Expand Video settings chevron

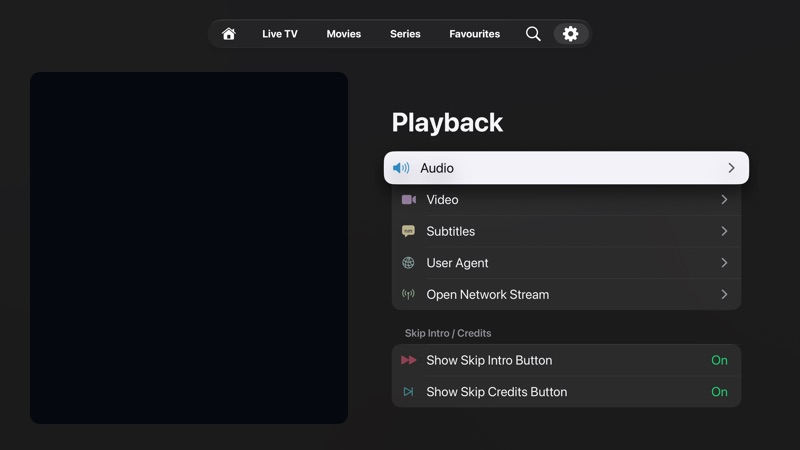(x=724, y=199)
